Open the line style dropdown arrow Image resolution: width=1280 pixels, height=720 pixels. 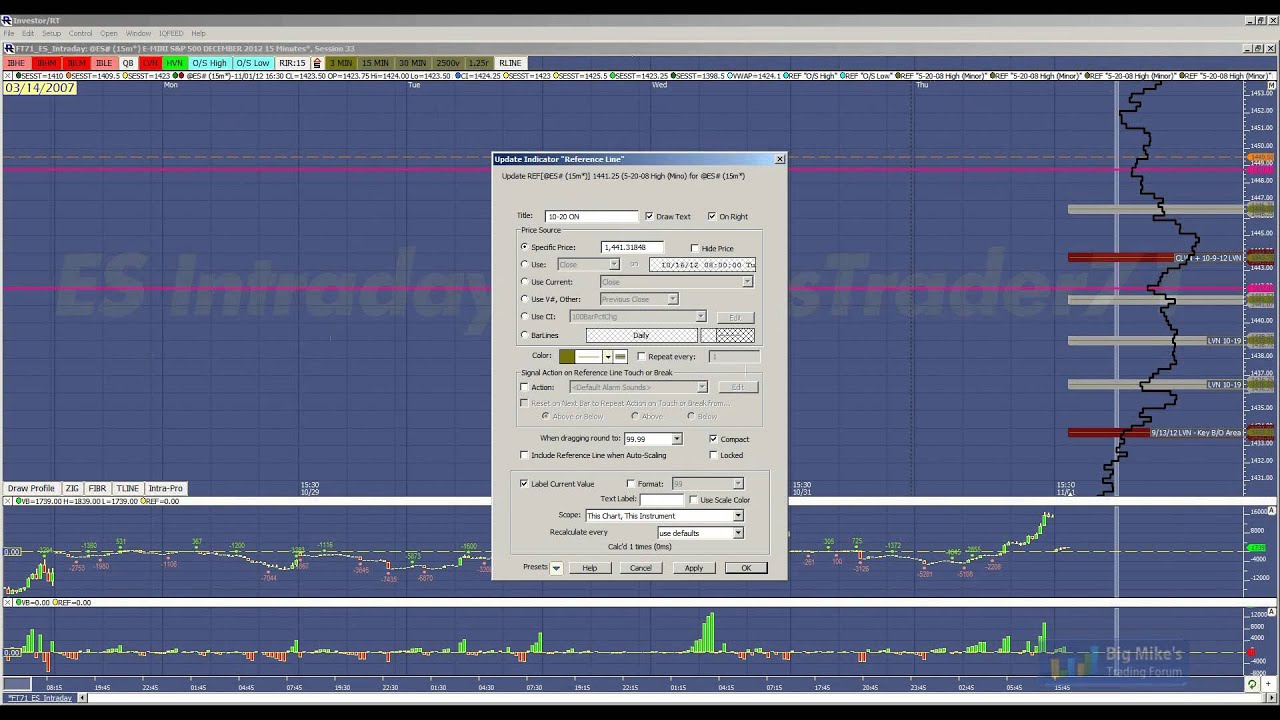[x=607, y=357]
